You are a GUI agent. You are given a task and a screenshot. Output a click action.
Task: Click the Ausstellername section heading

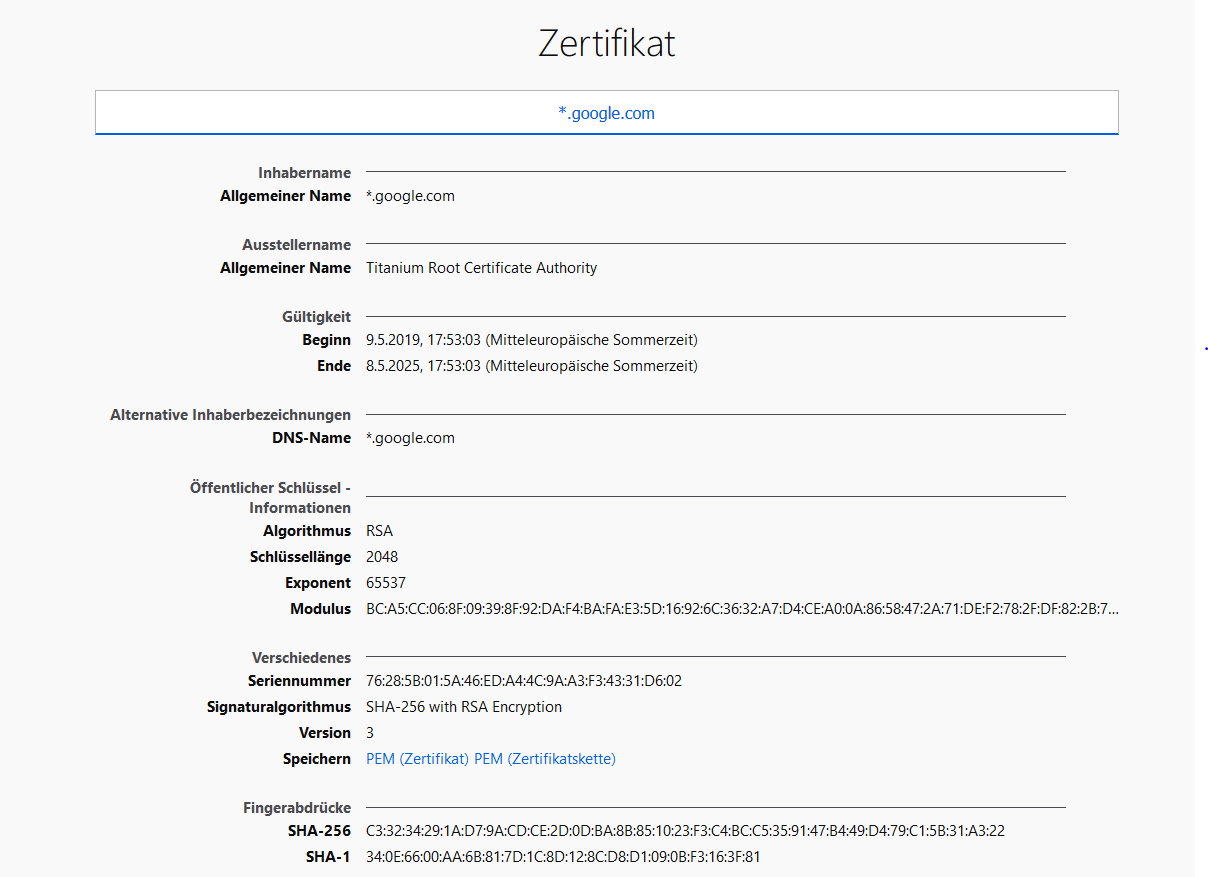[296, 245]
